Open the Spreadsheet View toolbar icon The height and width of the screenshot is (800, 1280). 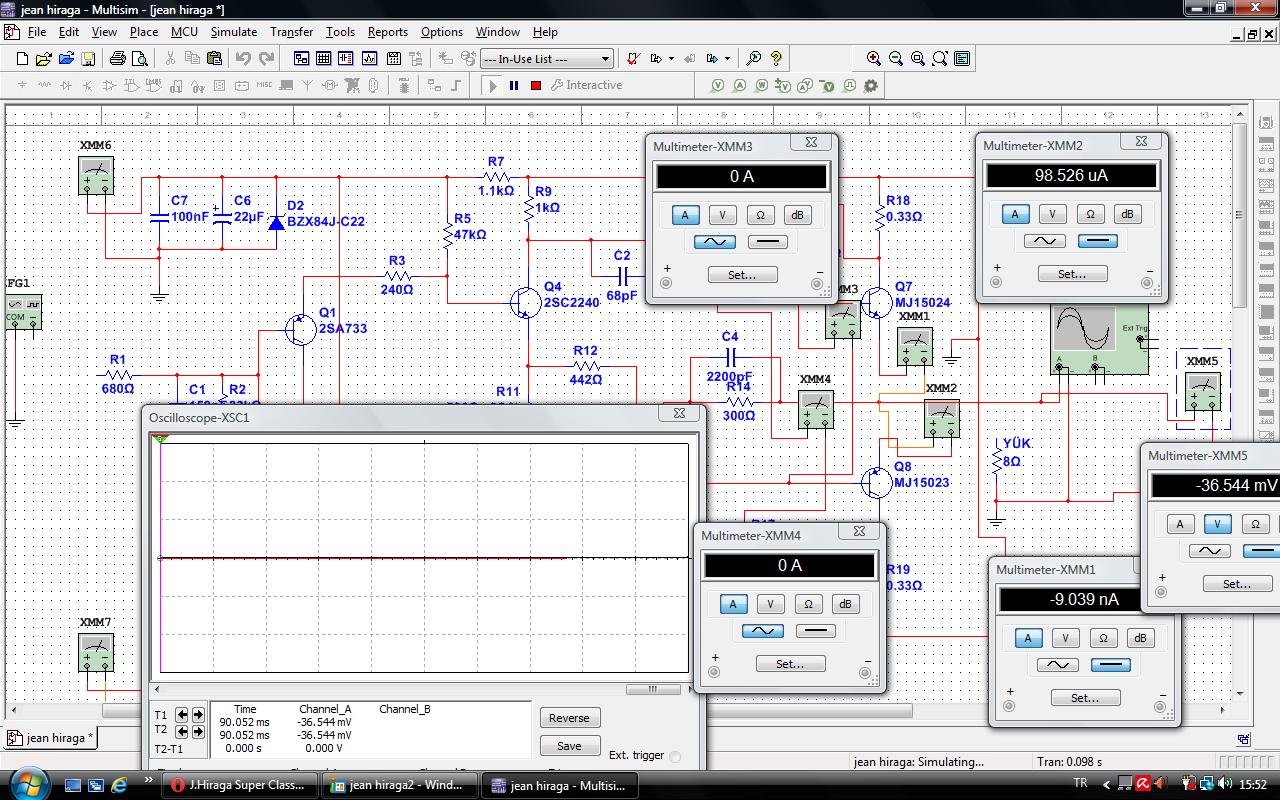[x=324, y=59]
